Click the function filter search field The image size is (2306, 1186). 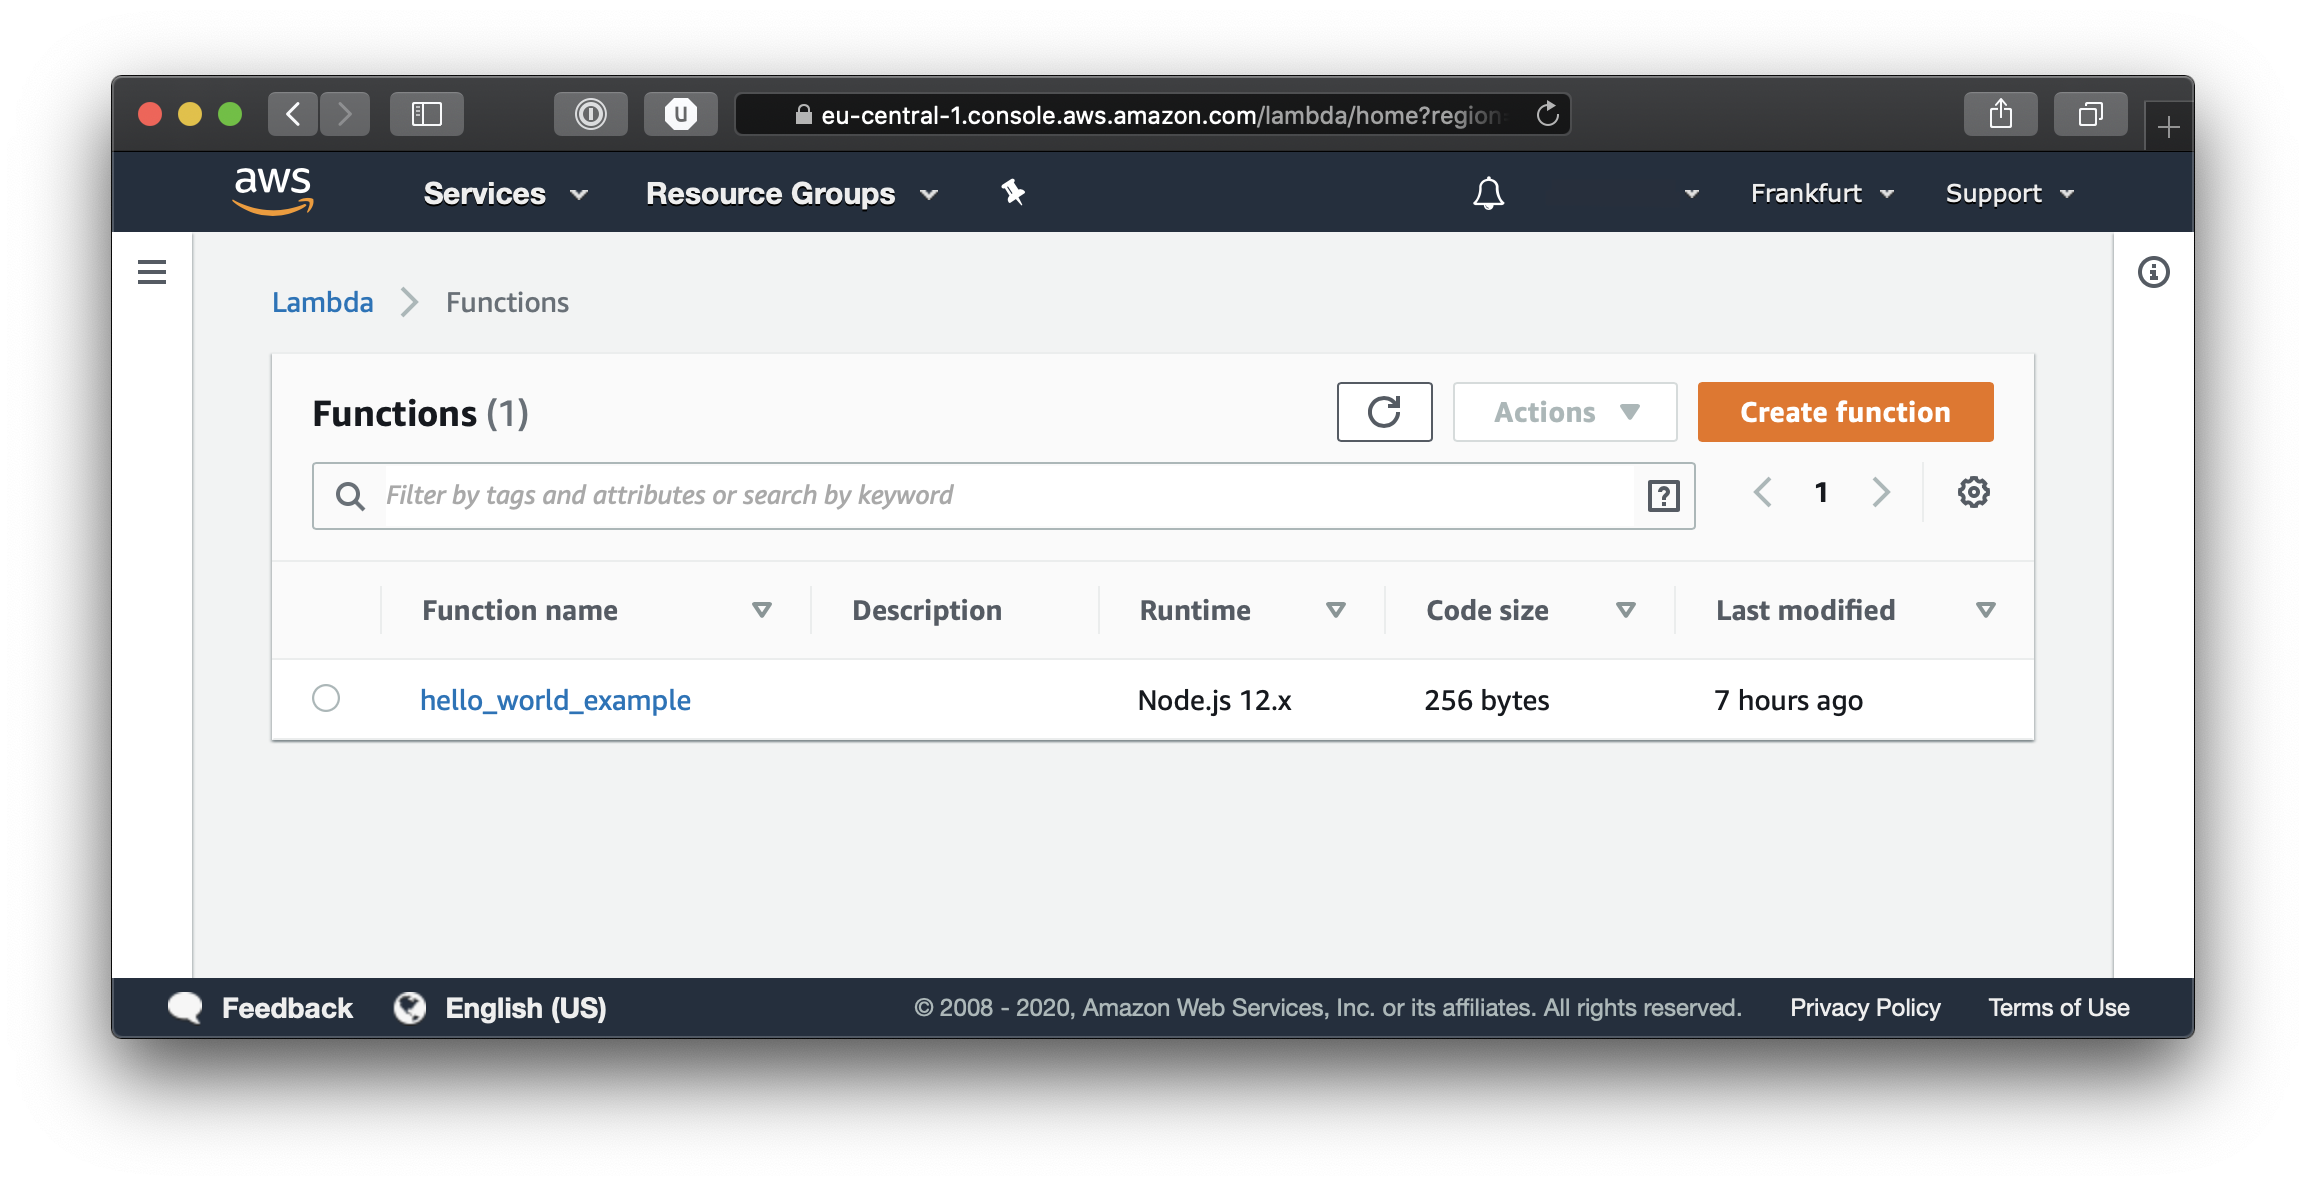[1000, 496]
